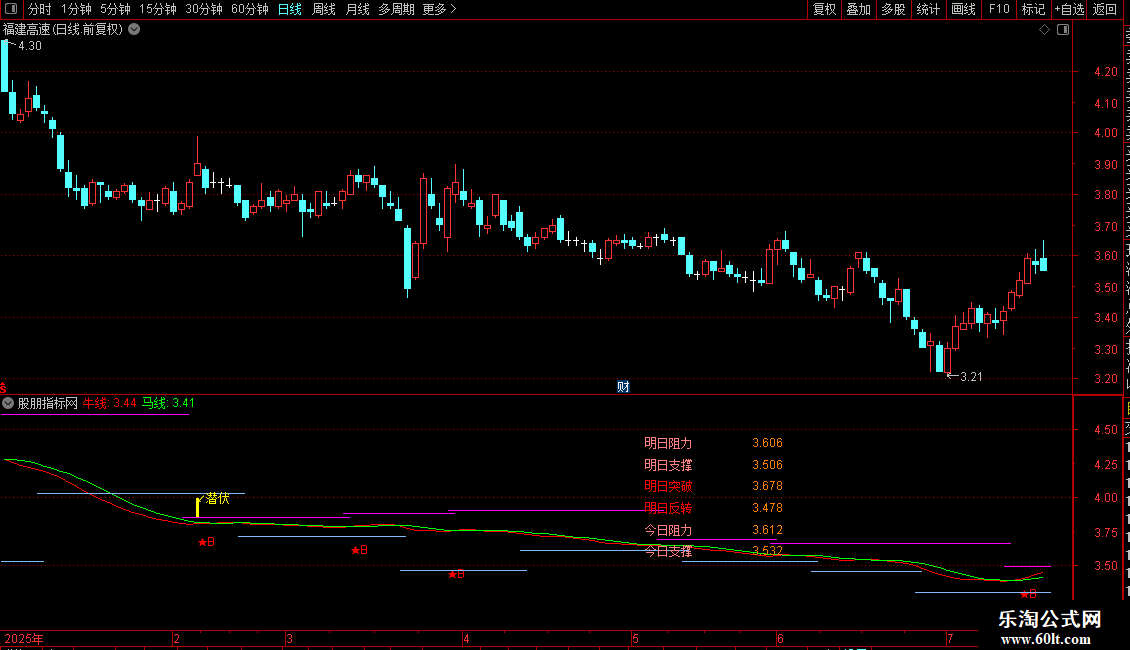Viewport: 1130px width, 650px height.
Task: Select the 60分钟 period tab
Action: pos(250,9)
